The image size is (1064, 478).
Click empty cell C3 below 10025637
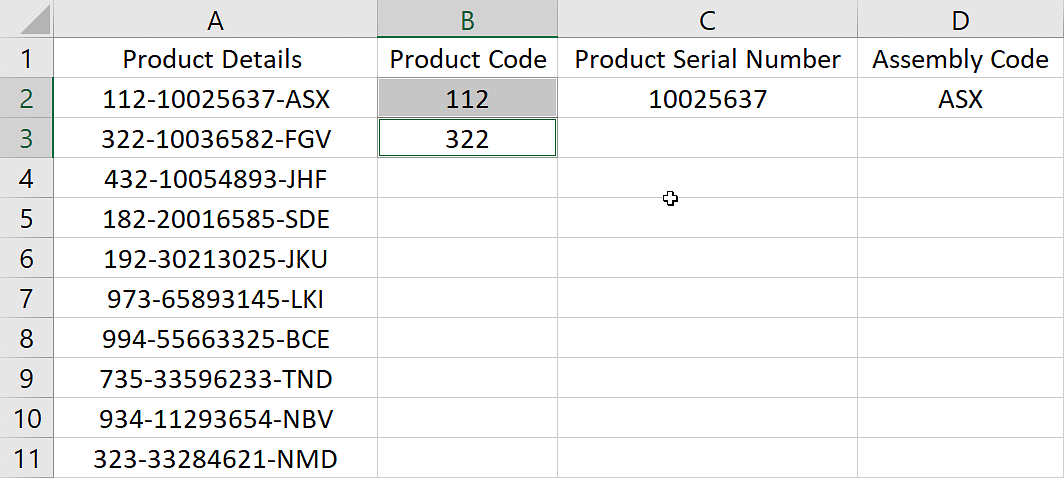coord(707,139)
